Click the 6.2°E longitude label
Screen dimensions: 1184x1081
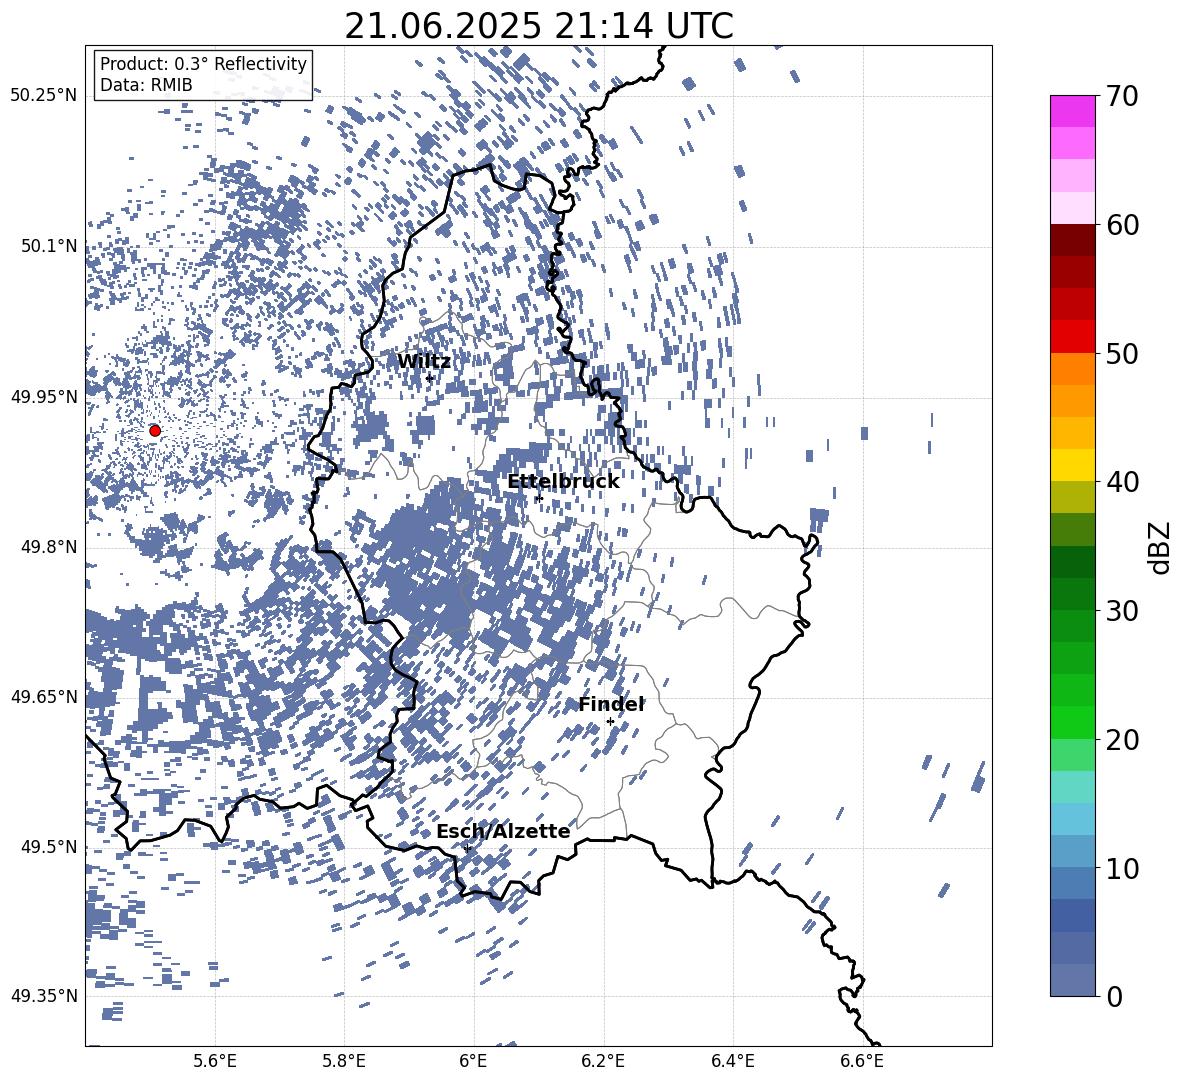(x=603, y=1061)
